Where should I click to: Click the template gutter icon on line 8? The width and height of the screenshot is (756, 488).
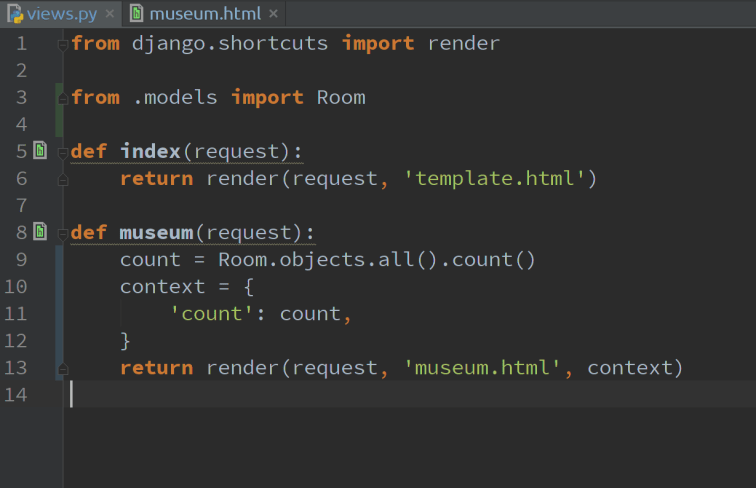tap(40, 232)
